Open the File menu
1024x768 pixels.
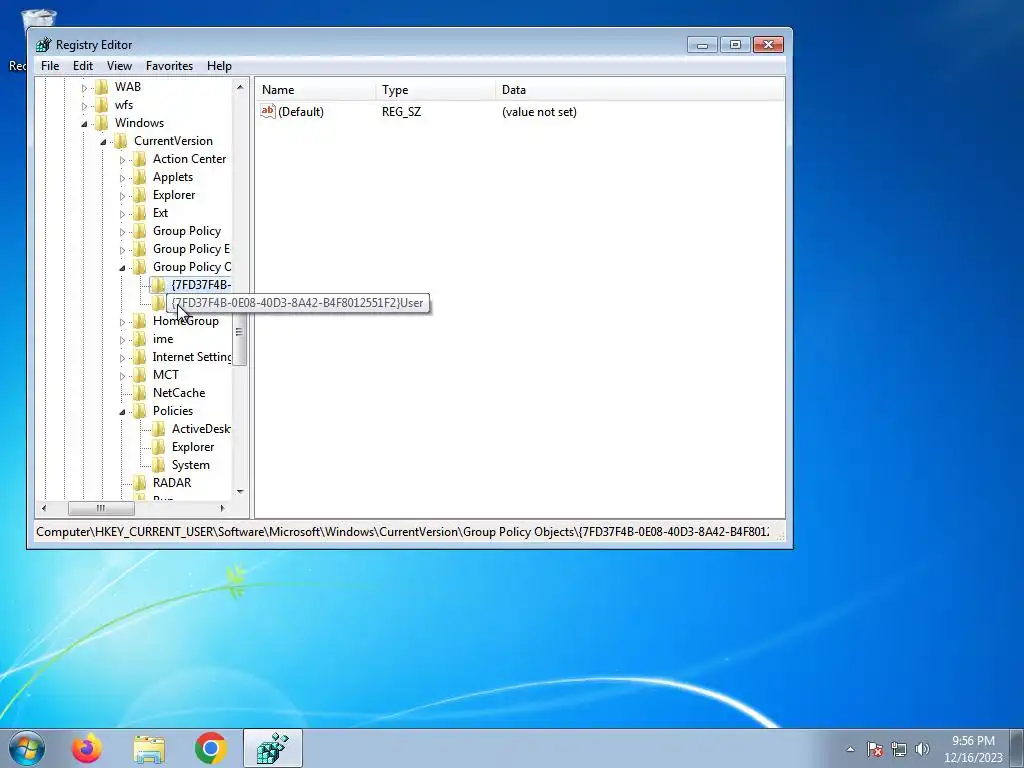click(x=50, y=66)
